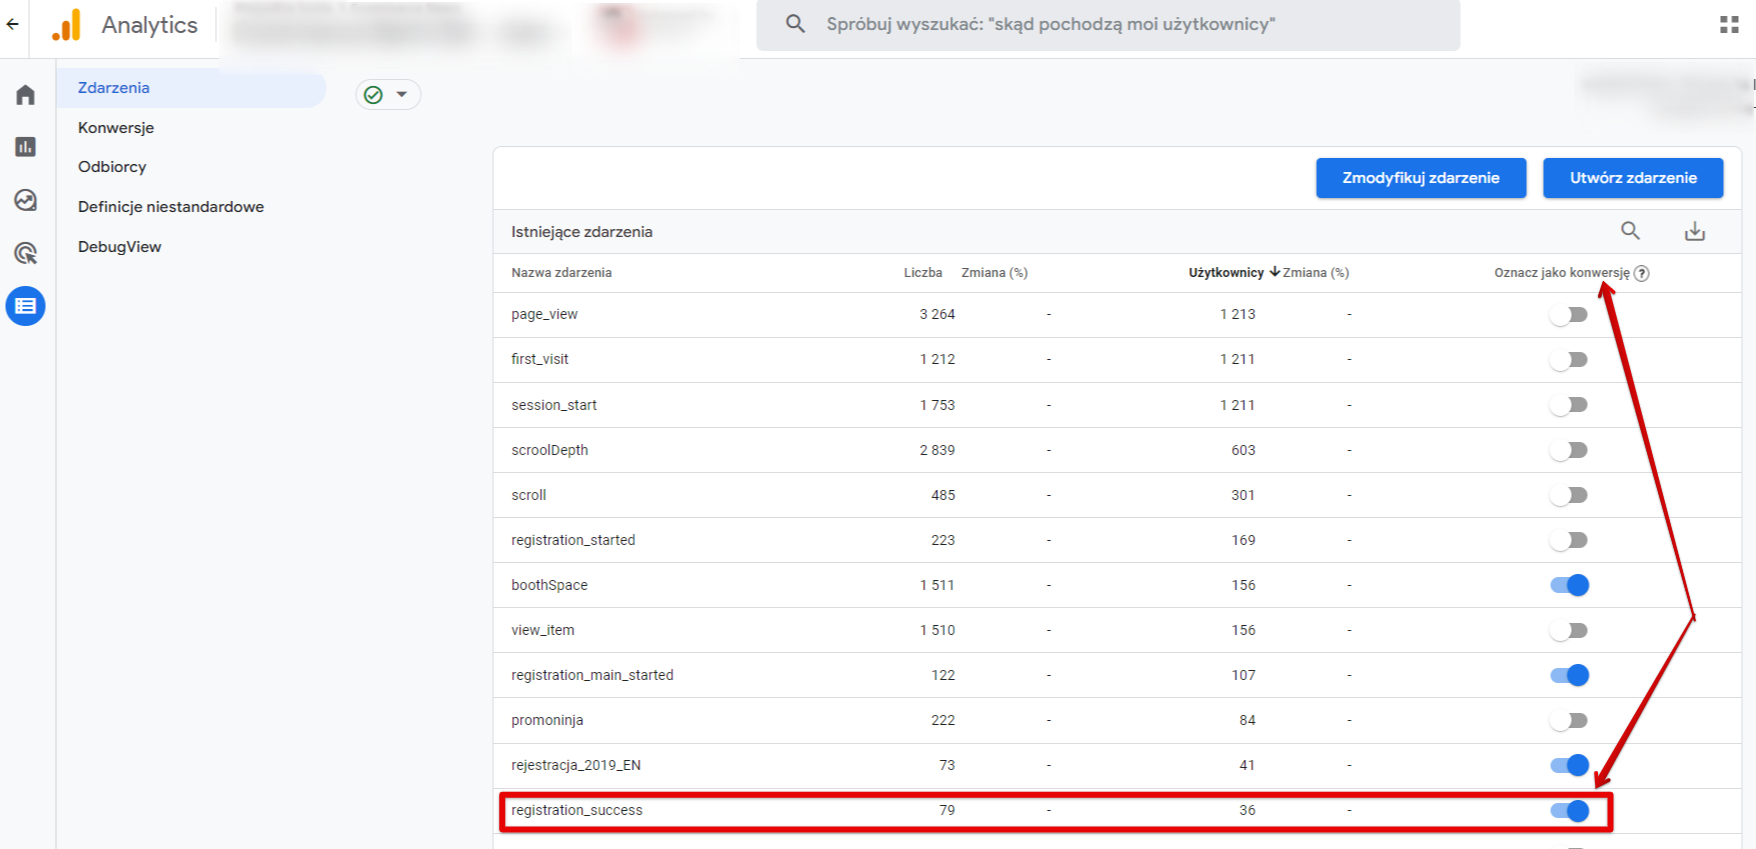Open the Home icon in left sidebar

[x=26, y=95]
